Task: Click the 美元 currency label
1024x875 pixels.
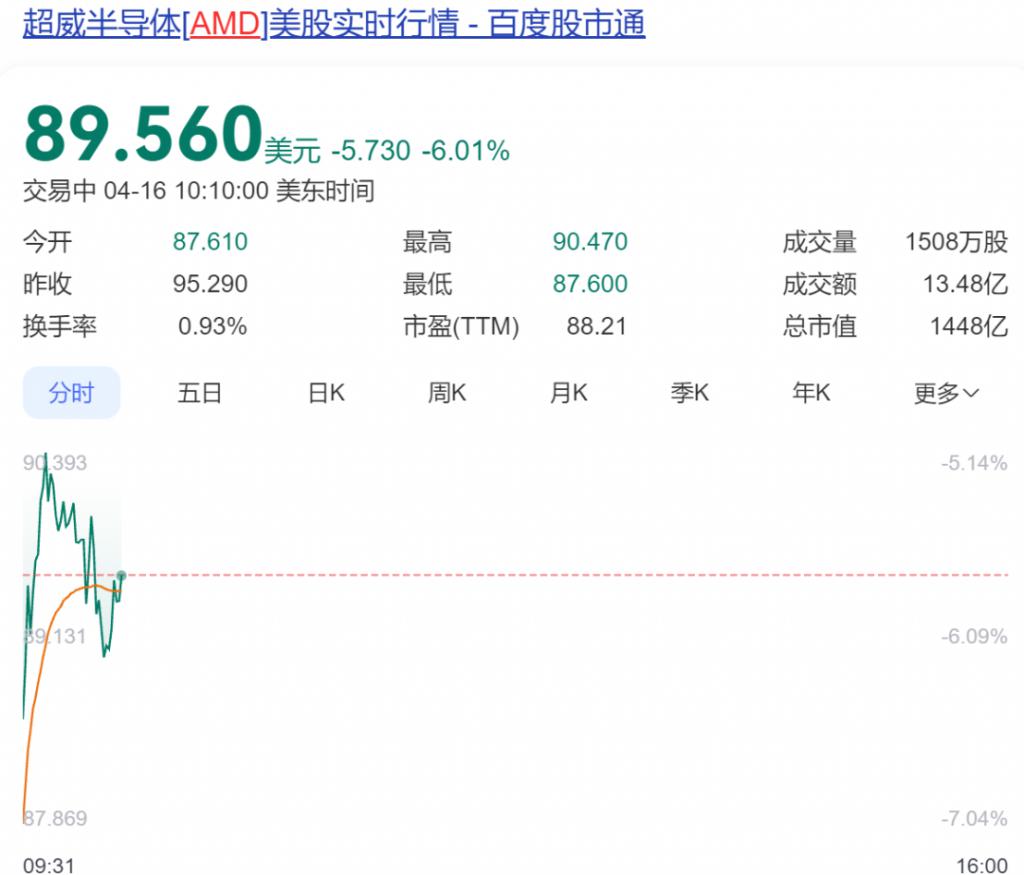Action: coord(293,151)
